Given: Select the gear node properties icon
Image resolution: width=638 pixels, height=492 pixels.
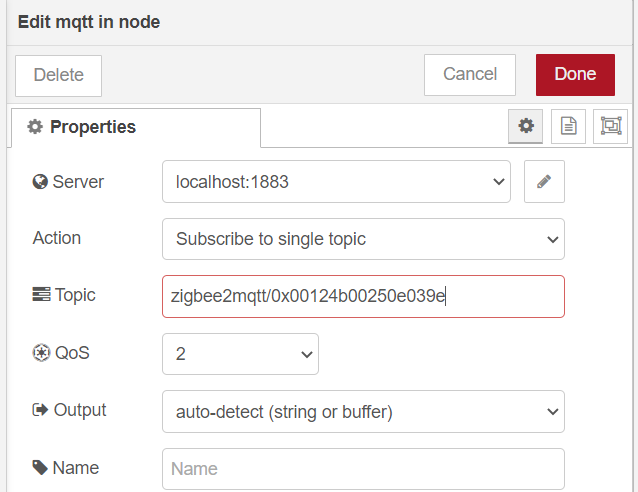Looking at the screenshot, I should coord(526,126).
